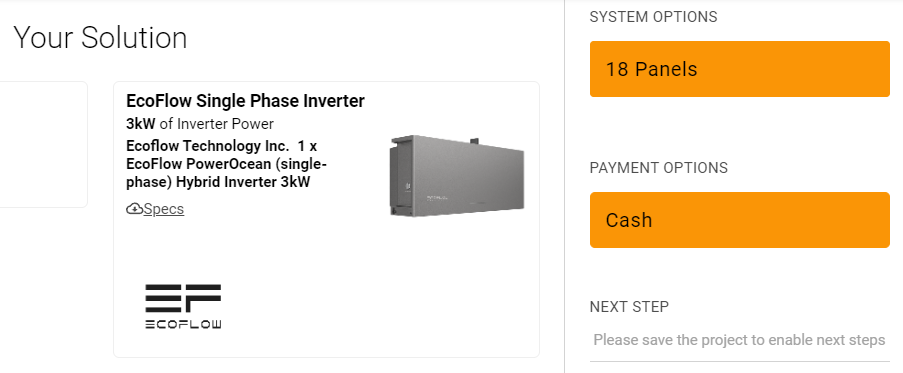Click the SYSTEM OPTIONS section label

click(654, 17)
